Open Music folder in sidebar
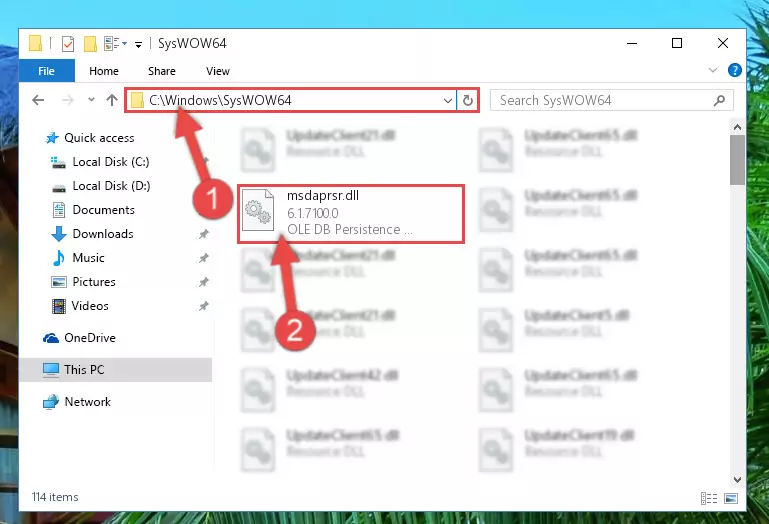The image size is (769, 524). pos(88,258)
